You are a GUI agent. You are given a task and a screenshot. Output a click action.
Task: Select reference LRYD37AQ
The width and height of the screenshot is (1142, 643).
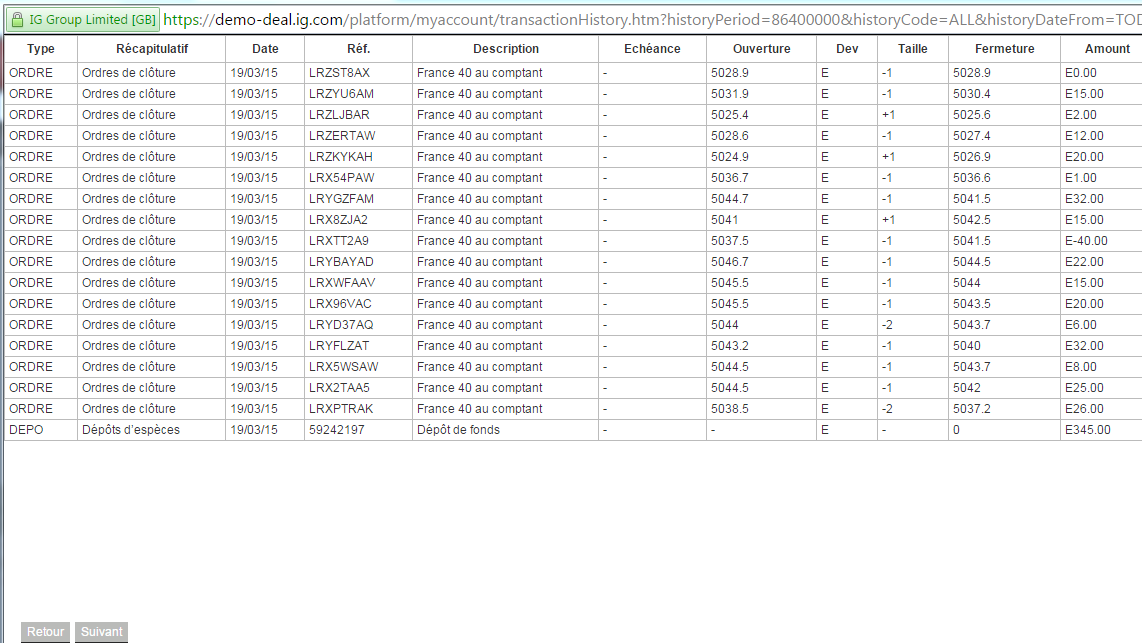341,325
